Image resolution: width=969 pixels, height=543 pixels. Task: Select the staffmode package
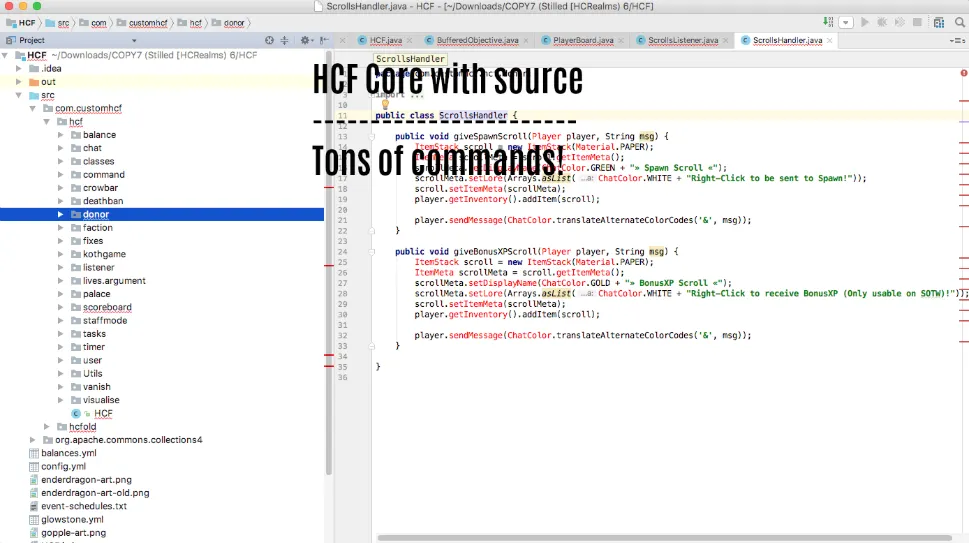pyautogui.click(x=105, y=321)
